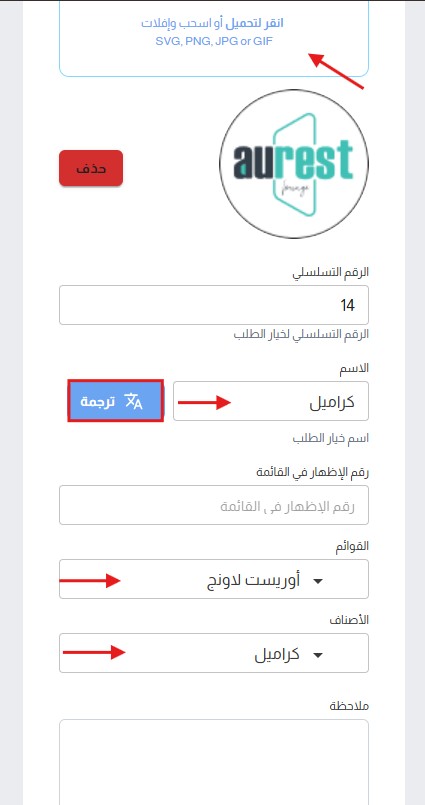Viewport: 425px width, 805px height.
Task: Click the SVG, PNG, JPG or GIF text
Action: 214,42
